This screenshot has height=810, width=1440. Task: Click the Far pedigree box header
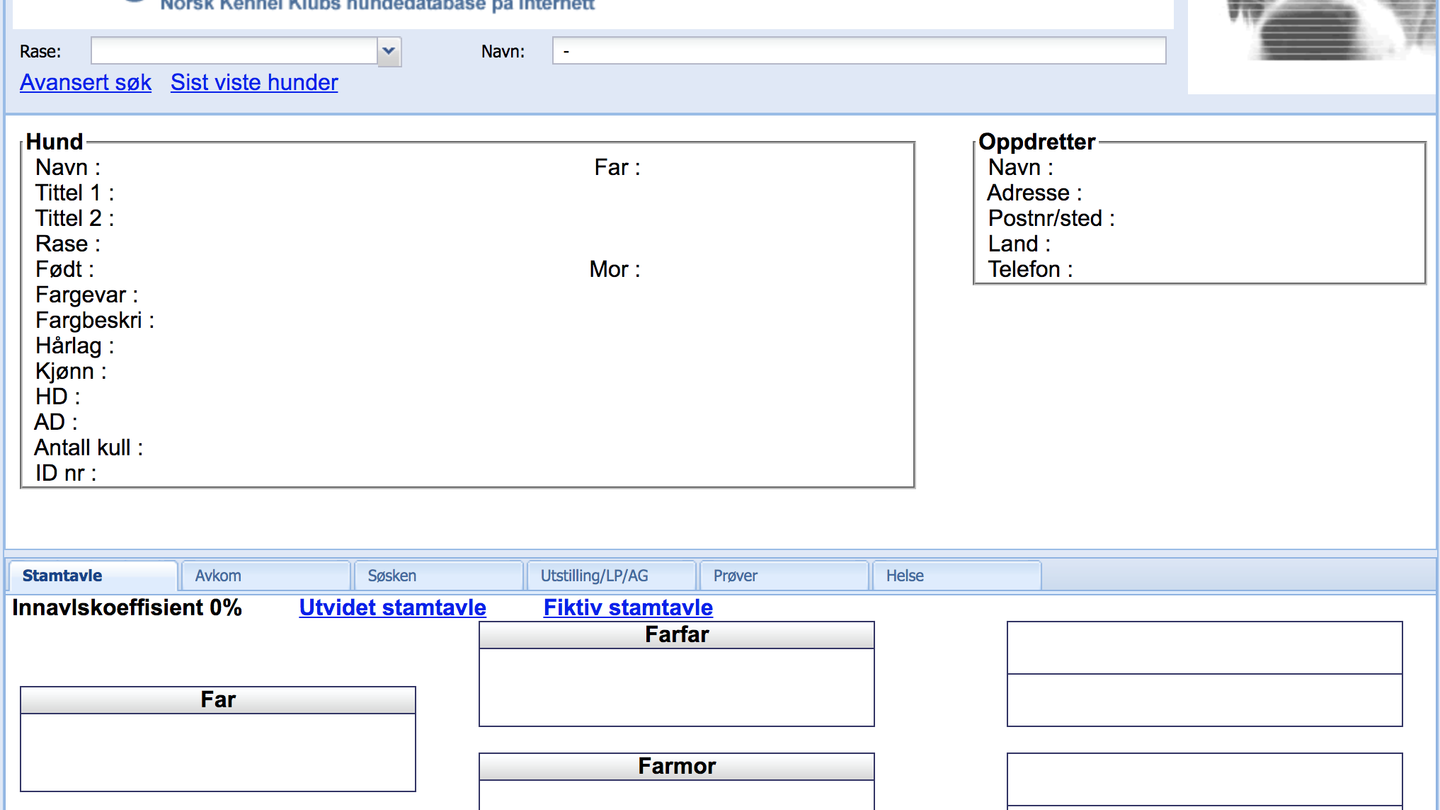click(x=218, y=700)
